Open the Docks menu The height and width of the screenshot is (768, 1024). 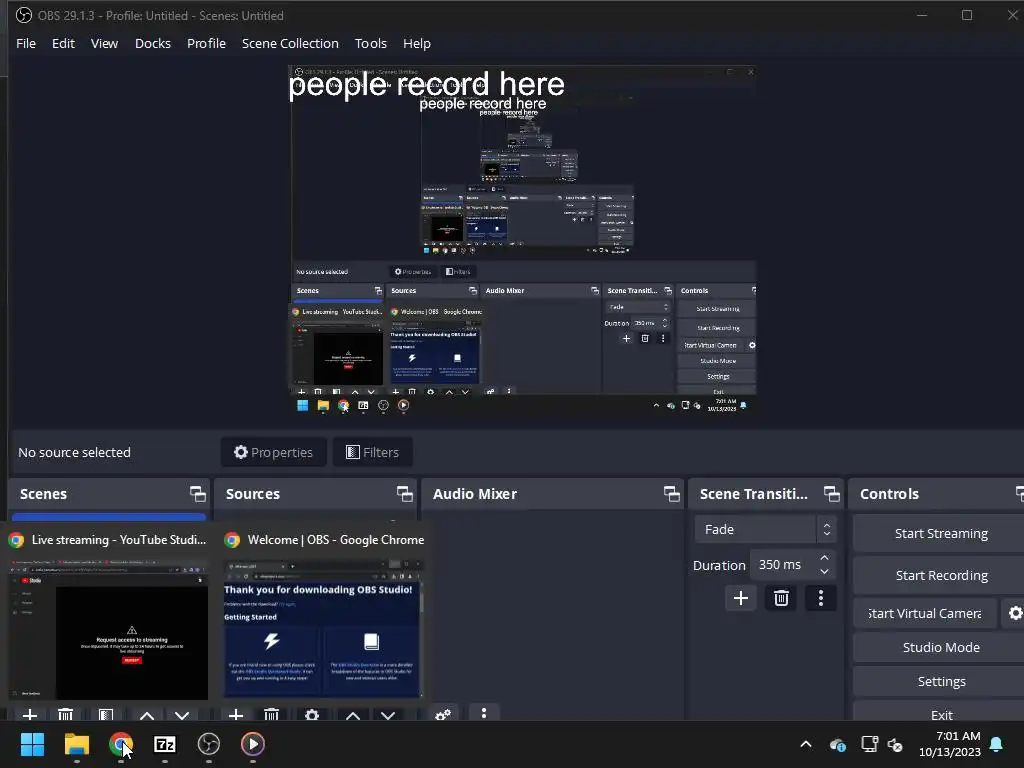[x=153, y=43]
